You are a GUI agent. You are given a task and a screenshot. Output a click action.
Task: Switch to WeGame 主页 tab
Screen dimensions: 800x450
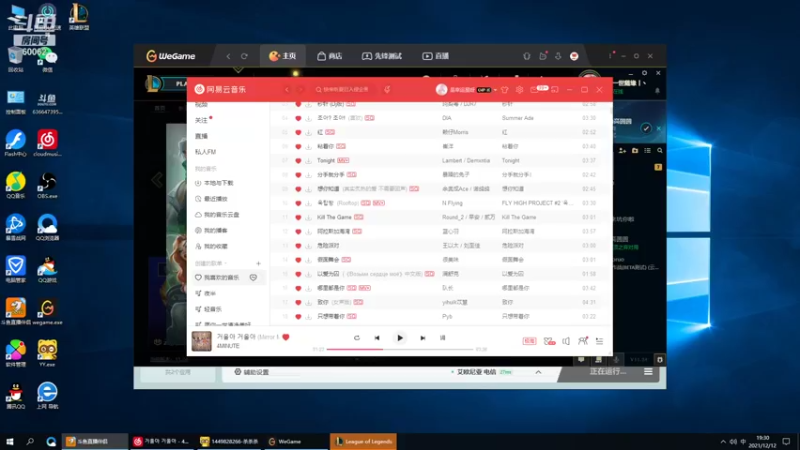click(283, 56)
